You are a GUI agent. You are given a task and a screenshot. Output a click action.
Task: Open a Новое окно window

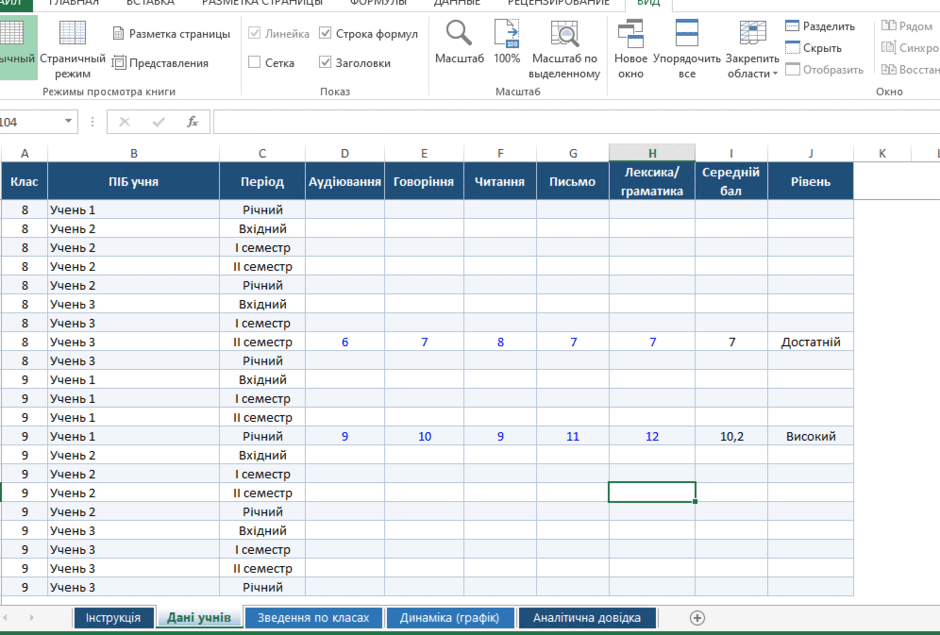tap(631, 48)
